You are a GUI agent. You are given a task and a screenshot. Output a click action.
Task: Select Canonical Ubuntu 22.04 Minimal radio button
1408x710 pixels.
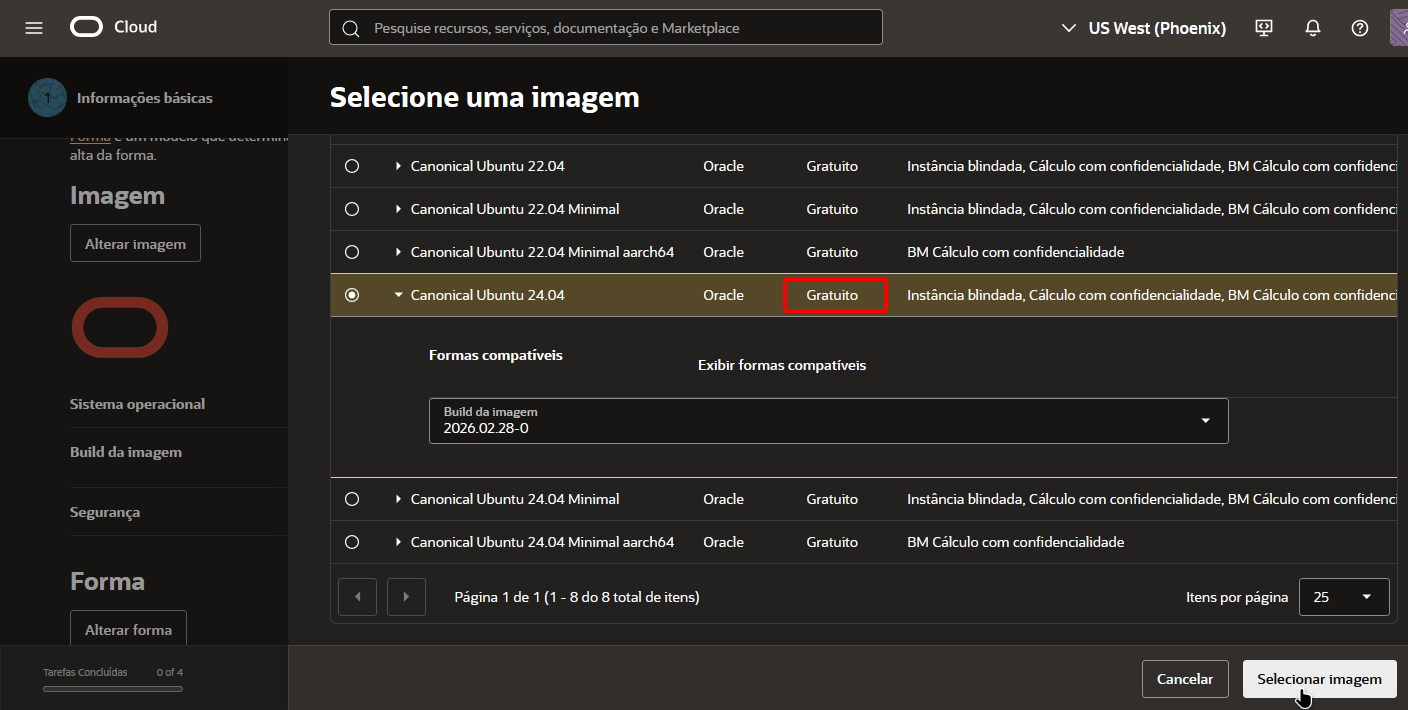coord(352,209)
